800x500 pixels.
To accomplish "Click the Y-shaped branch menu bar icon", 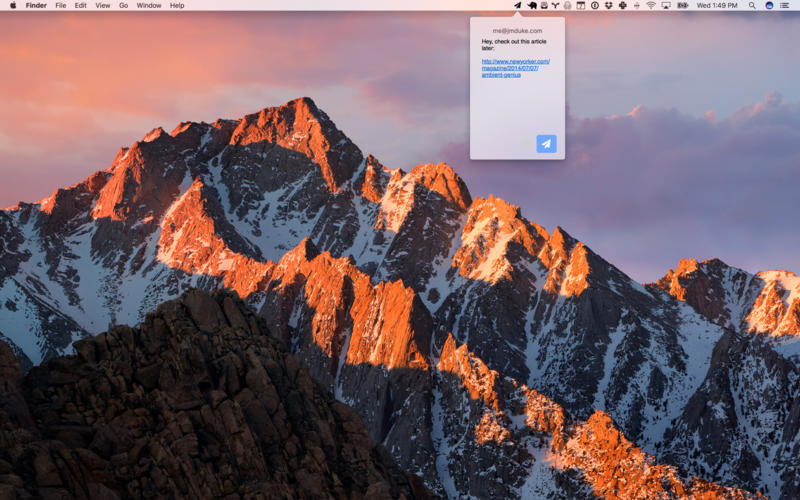I will tap(555, 5).
